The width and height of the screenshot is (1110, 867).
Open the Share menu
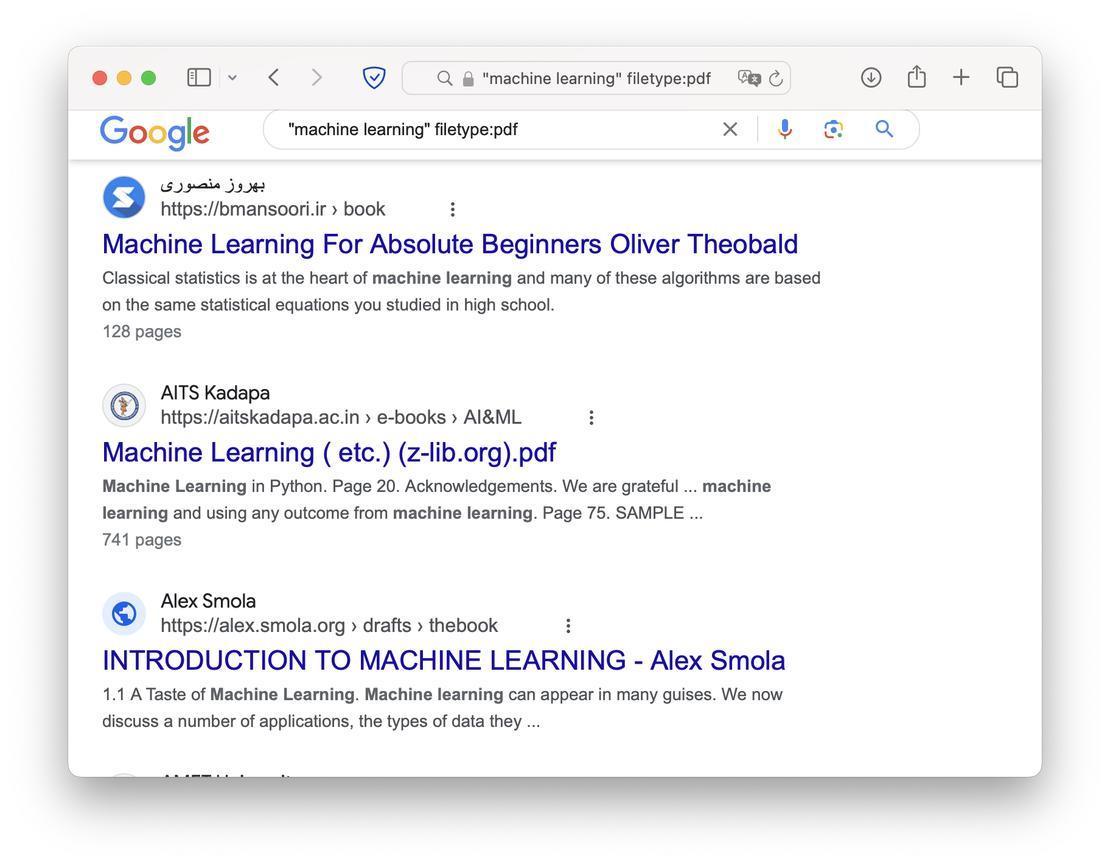click(x=917, y=76)
